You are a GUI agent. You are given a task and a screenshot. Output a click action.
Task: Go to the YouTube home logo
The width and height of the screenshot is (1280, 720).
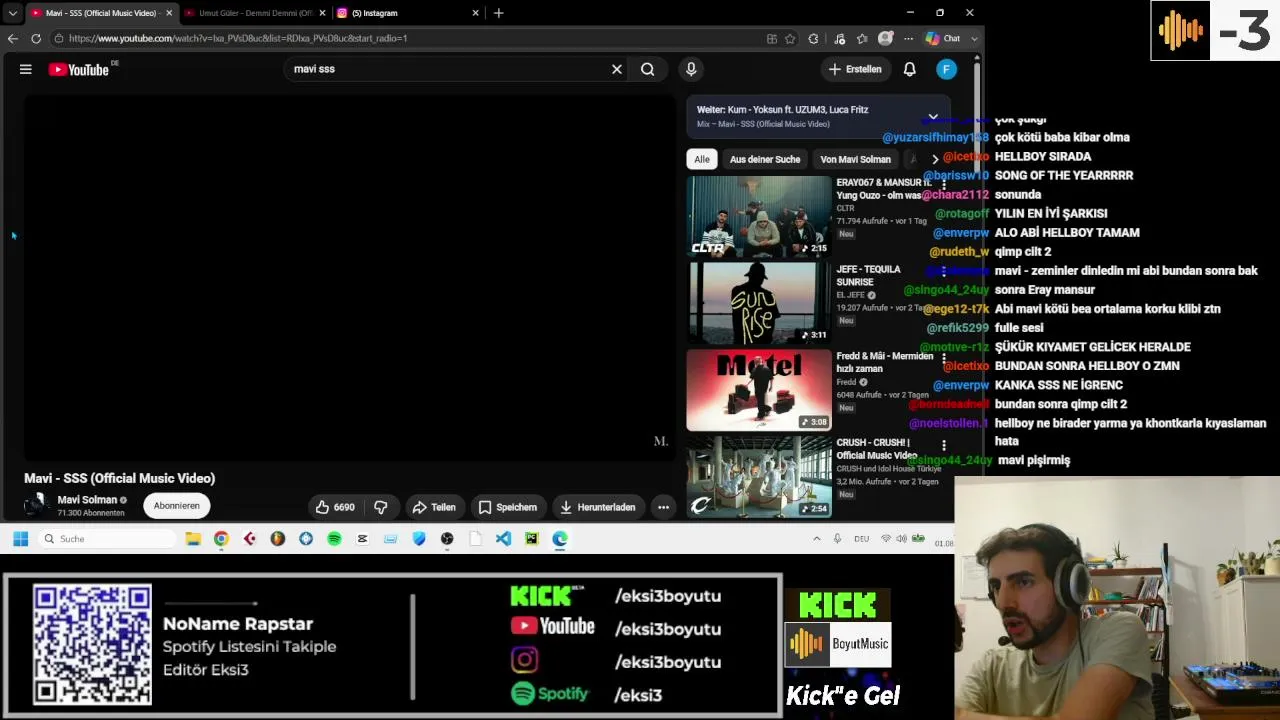[x=79, y=69]
